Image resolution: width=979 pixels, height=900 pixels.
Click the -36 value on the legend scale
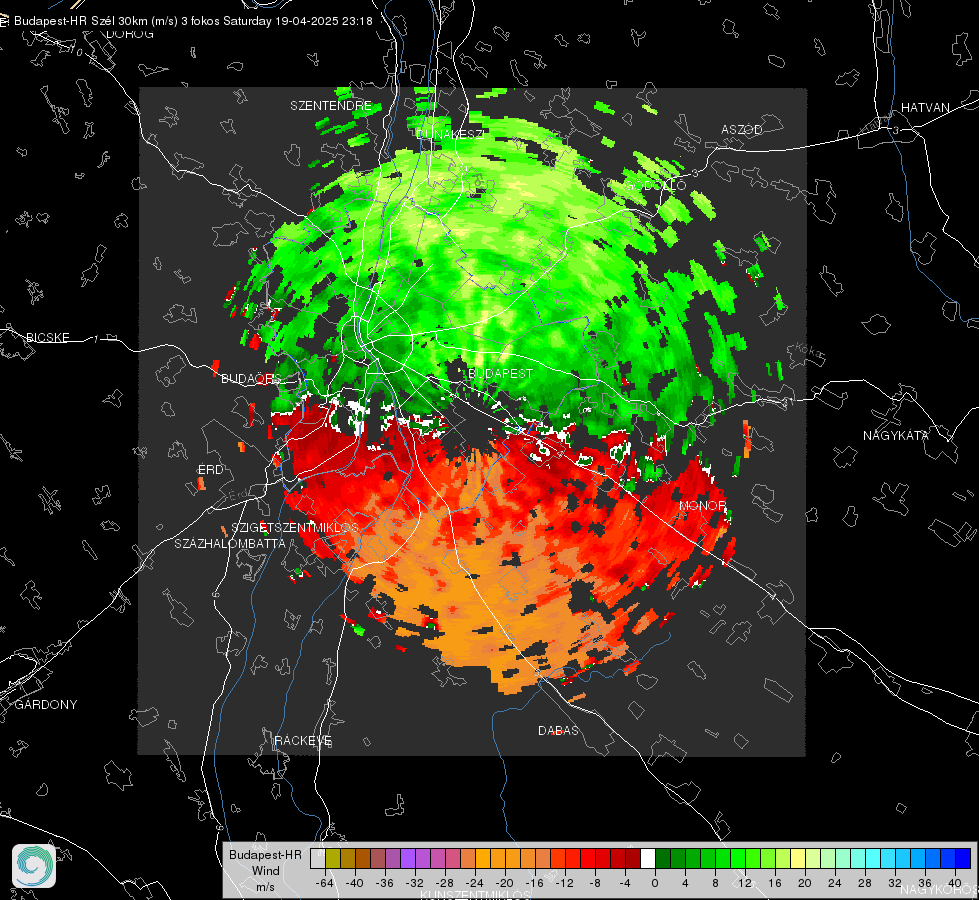coord(385,883)
